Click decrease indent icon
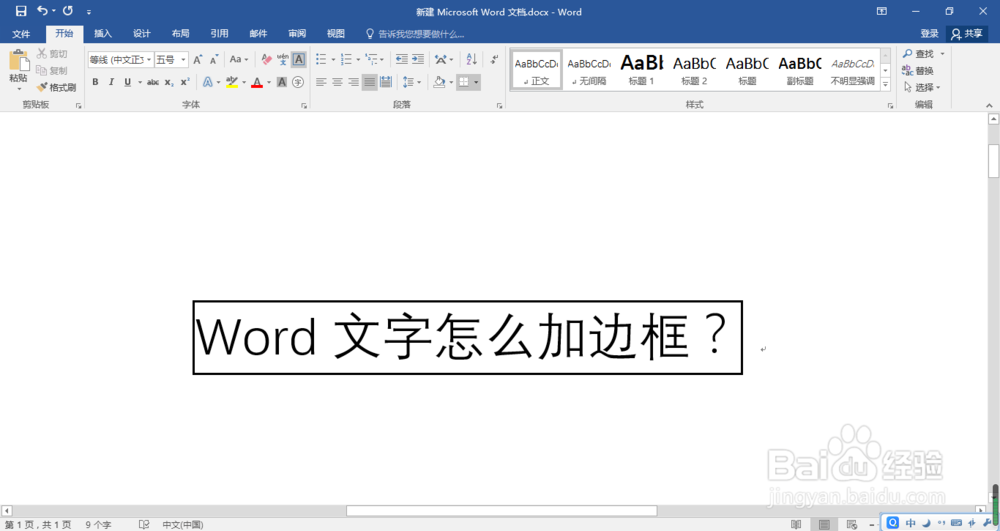The height and width of the screenshot is (531, 1000). pyautogui.click(x=401, y=59)
